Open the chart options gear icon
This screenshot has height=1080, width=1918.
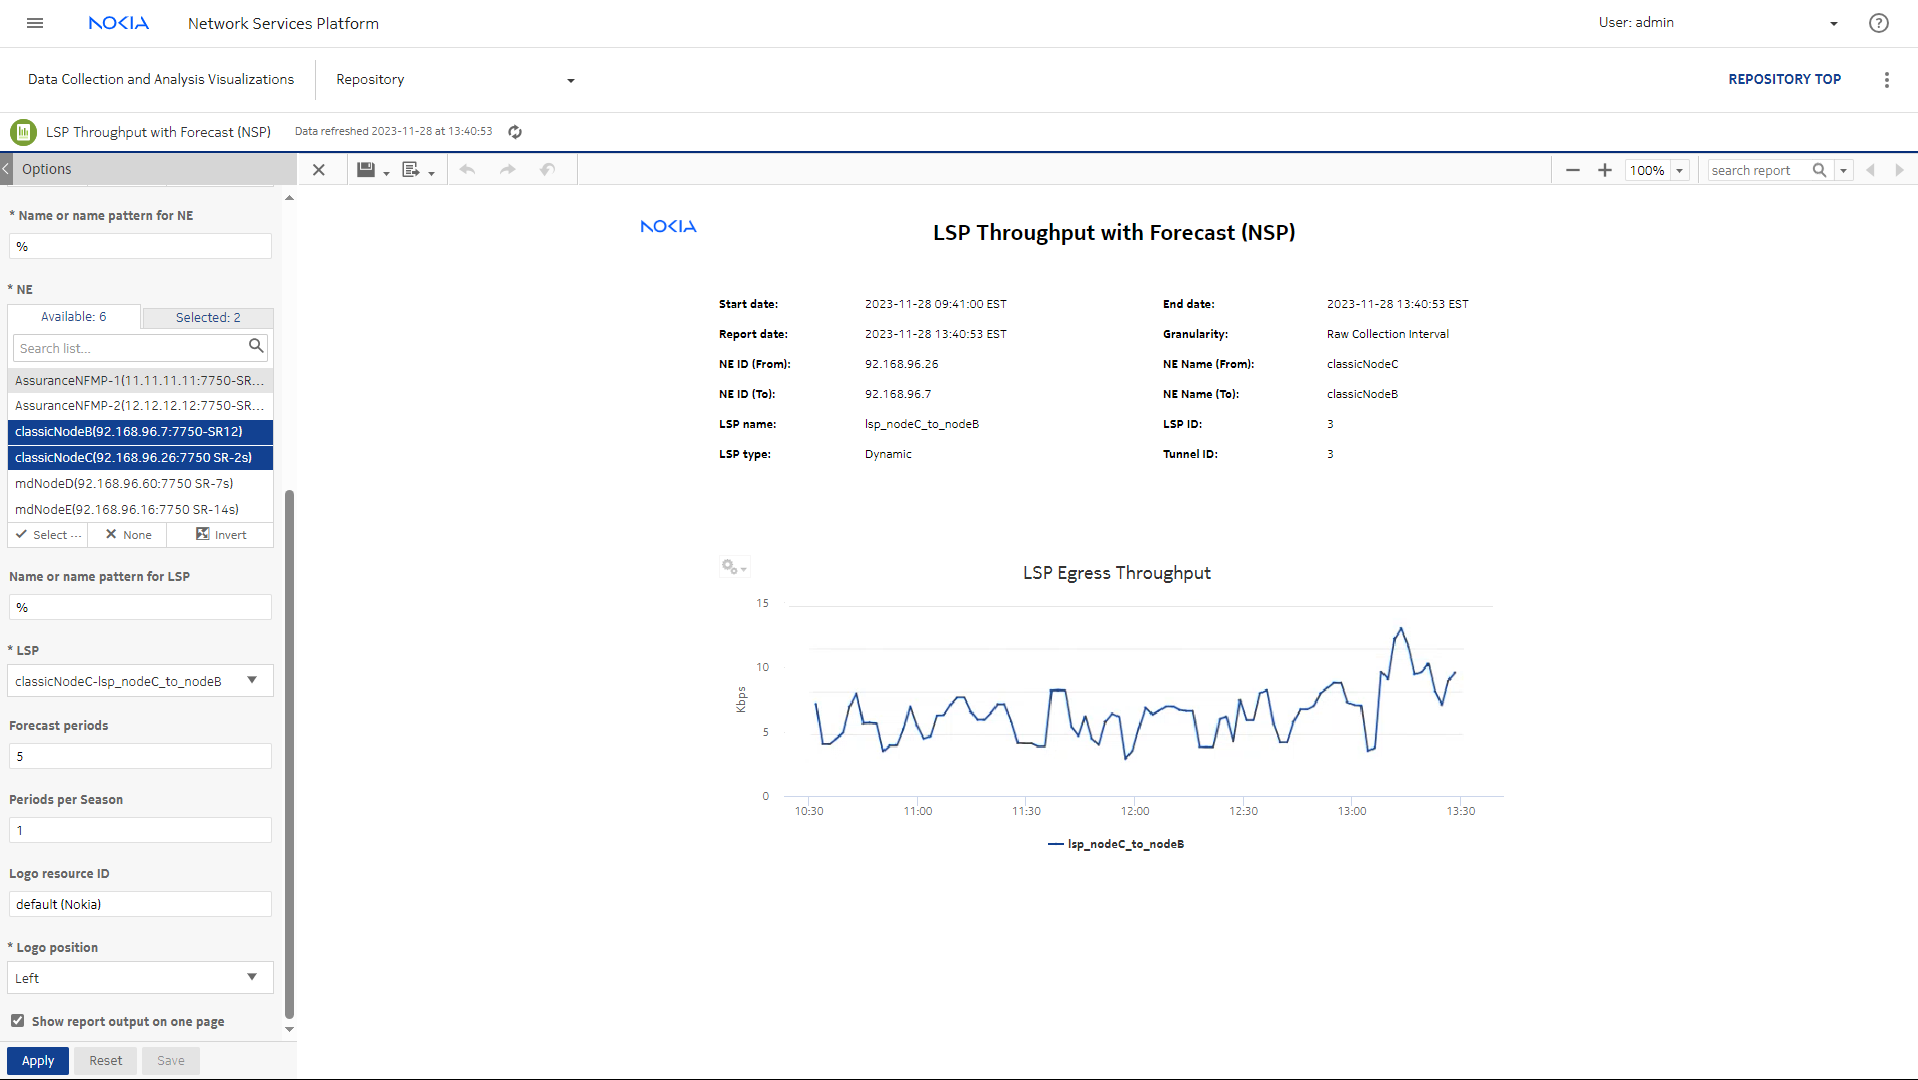tap(732, 567)
